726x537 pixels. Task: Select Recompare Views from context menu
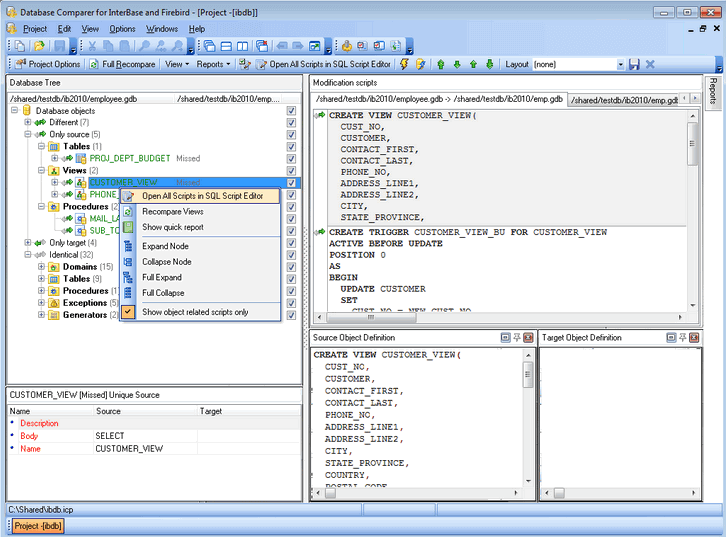(200, 212)
